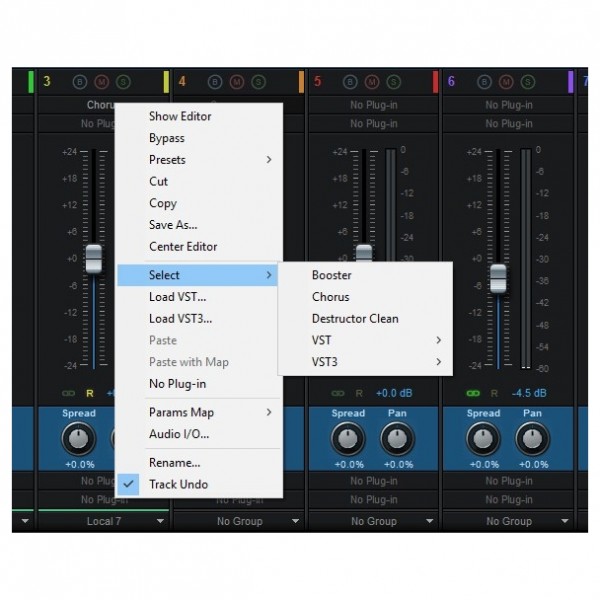
Task: Select Destructor Clean plug-in
Action: pos(365,319)
